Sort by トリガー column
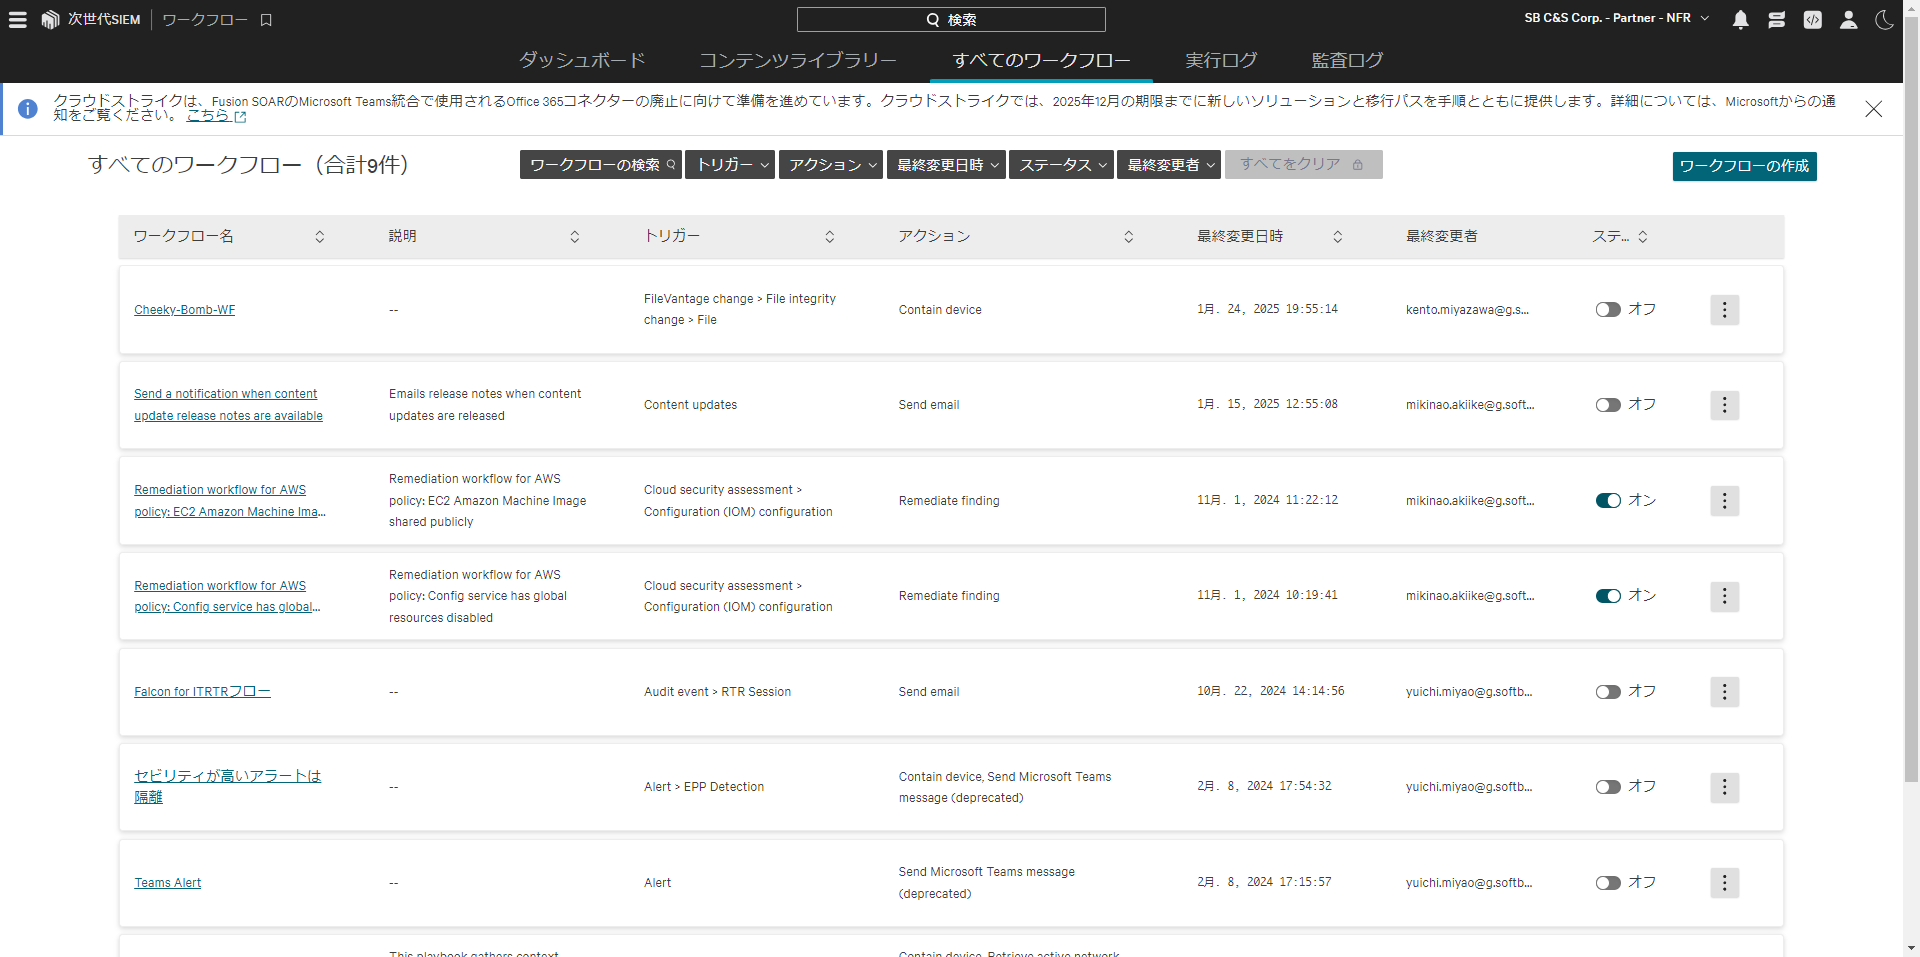 pyautogui.click(x=830, y=237)
